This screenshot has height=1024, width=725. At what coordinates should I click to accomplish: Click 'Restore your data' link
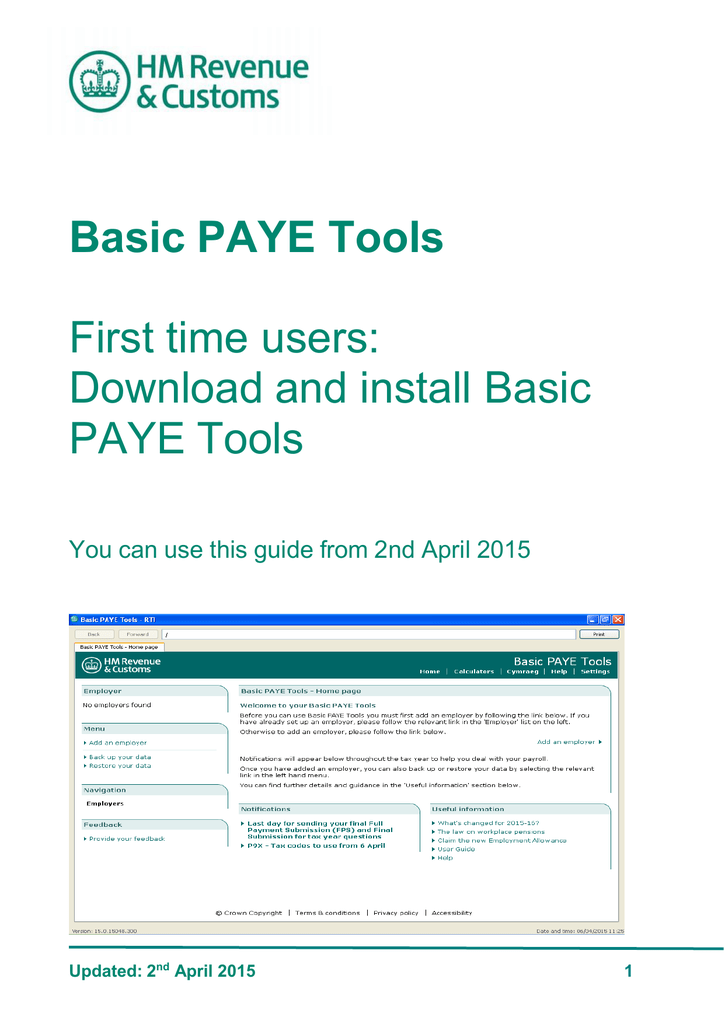coord(120,765)
